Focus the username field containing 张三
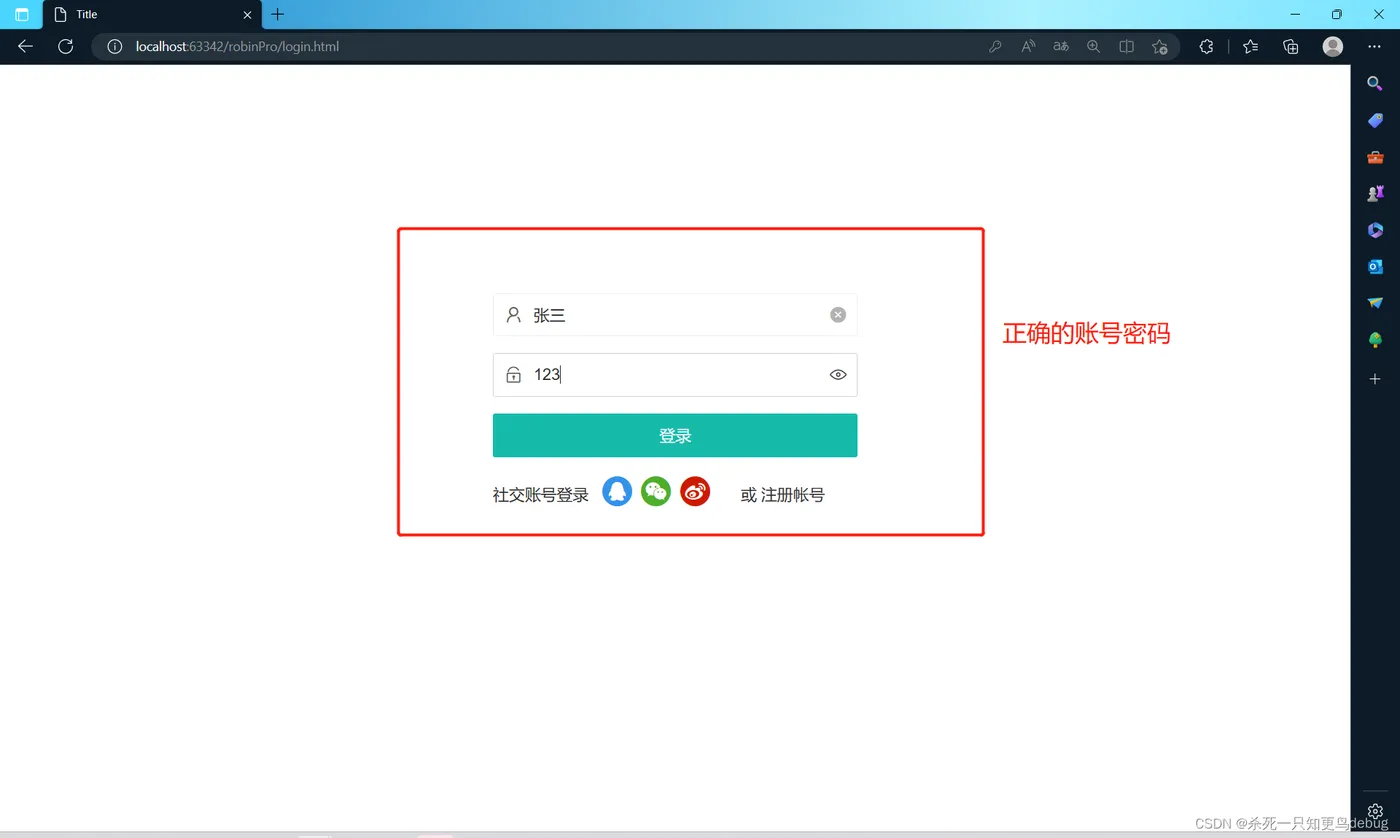1400x838 pixels. (x=675, y=315)
